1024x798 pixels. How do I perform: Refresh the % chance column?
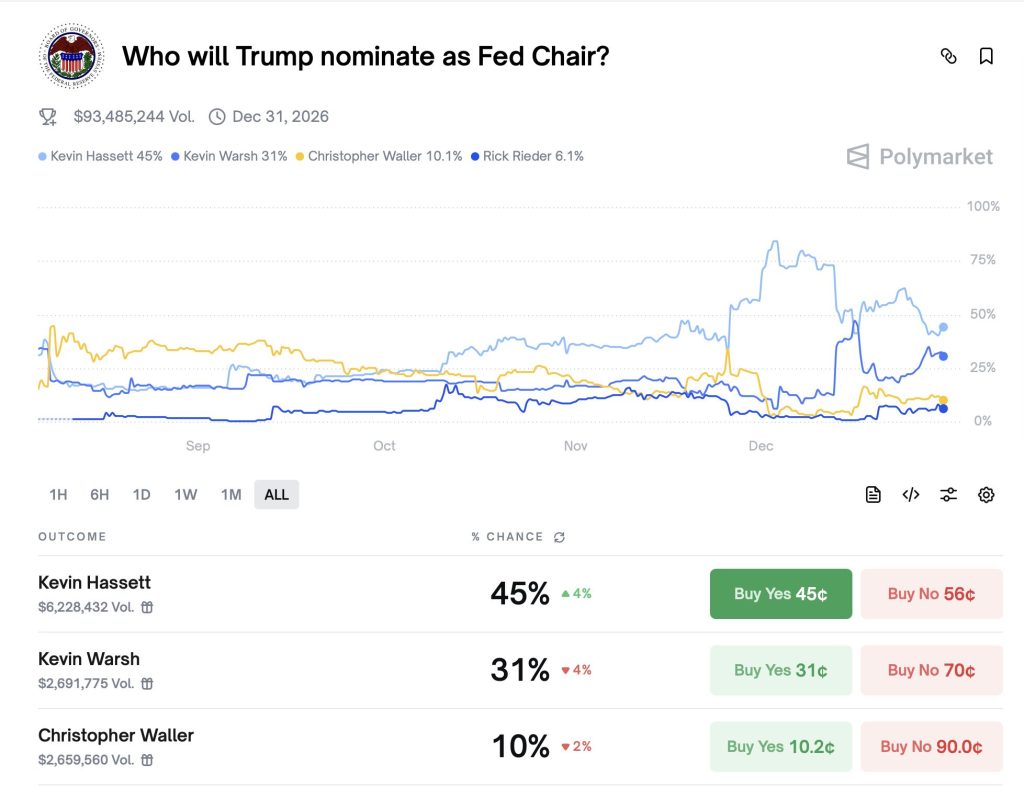[559, 537]
